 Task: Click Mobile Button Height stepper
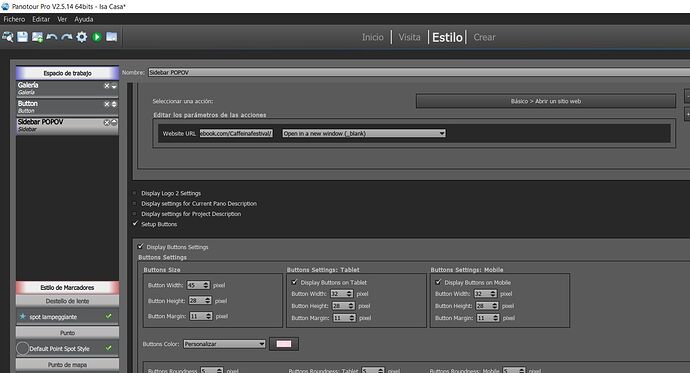click(495, 306)
